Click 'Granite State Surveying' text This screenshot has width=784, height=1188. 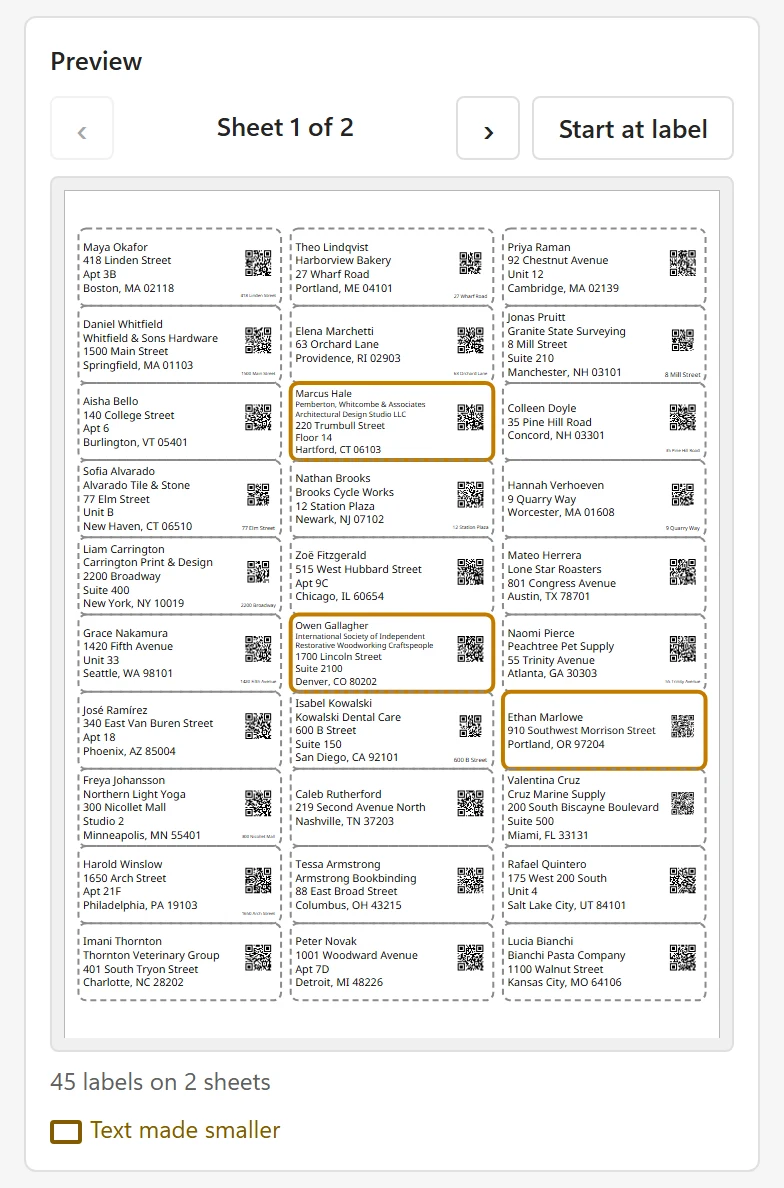click(567, 331)
